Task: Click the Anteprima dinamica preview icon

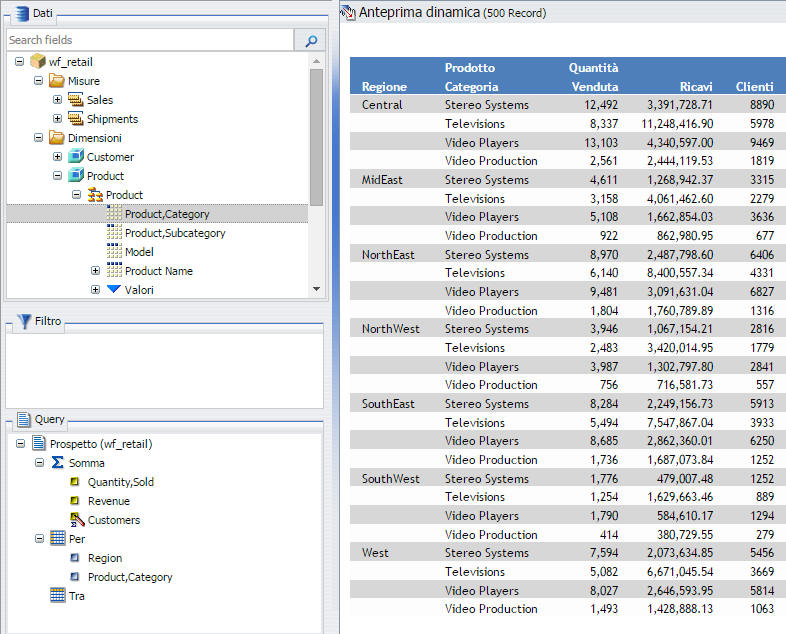Action: (x=348, y=13)
